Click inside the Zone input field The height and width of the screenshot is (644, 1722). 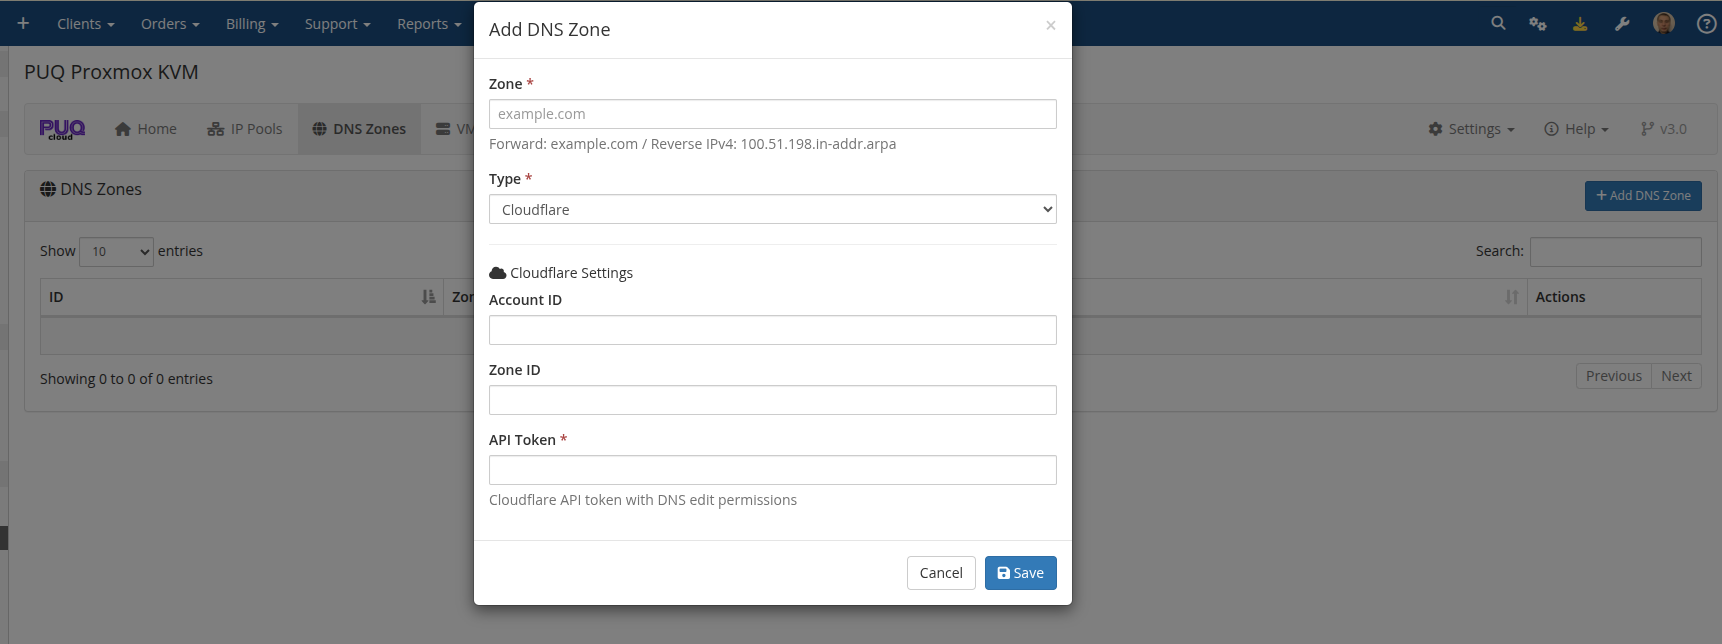tap(772, 113)
